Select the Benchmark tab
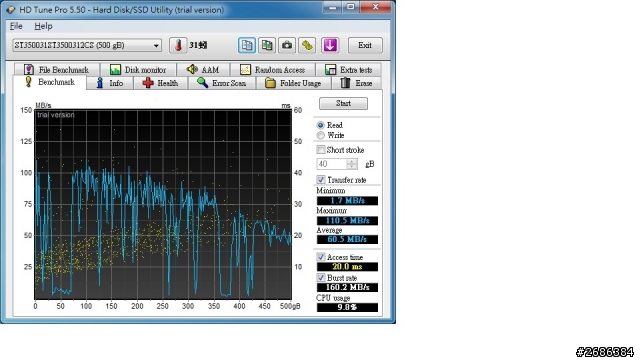The width and height of the screenshot is (640, 360). coord(50,82)
